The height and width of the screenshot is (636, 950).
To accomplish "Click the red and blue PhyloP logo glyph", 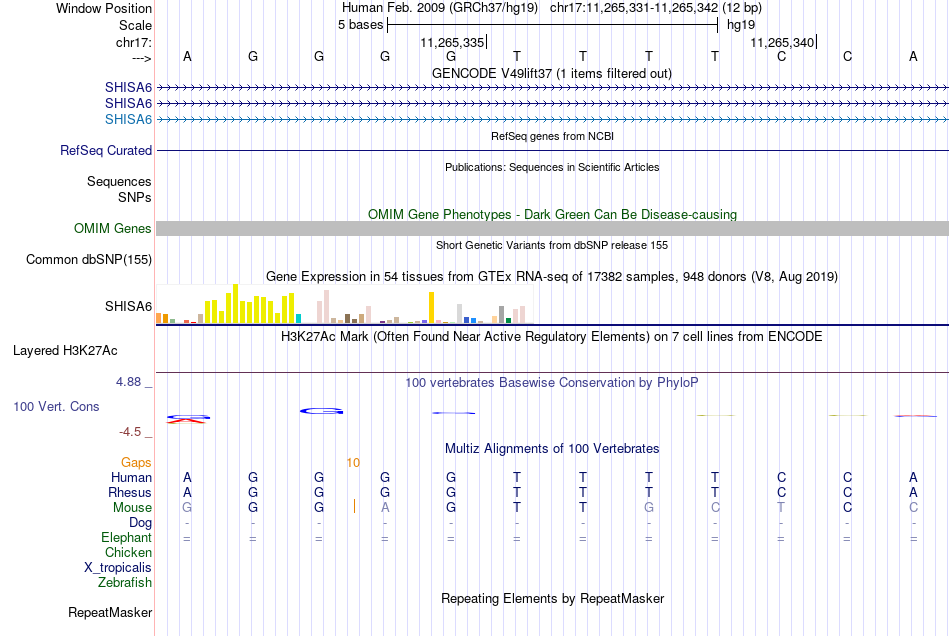I will (188, 419).
